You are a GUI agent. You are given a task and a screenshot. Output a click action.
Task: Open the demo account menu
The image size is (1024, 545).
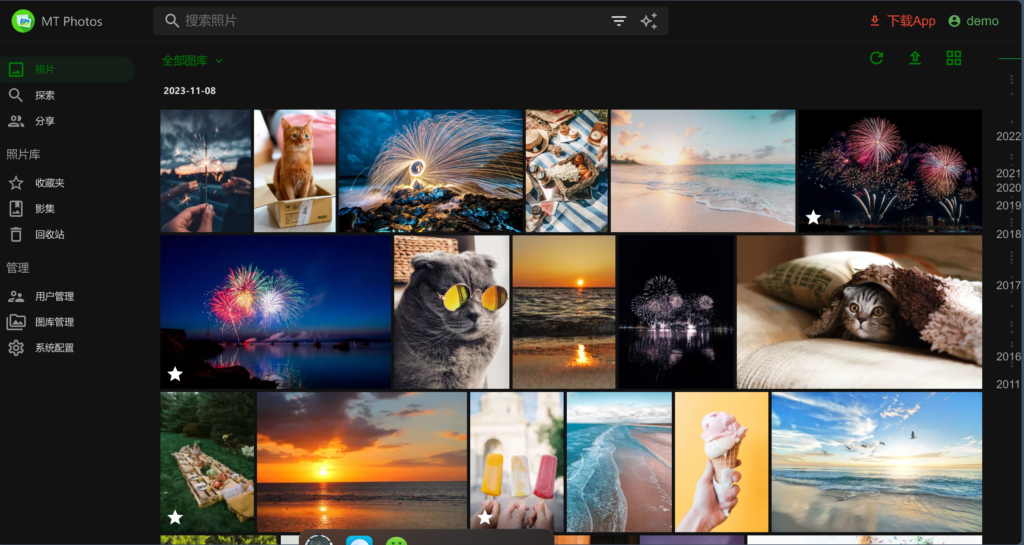point(973,21)
